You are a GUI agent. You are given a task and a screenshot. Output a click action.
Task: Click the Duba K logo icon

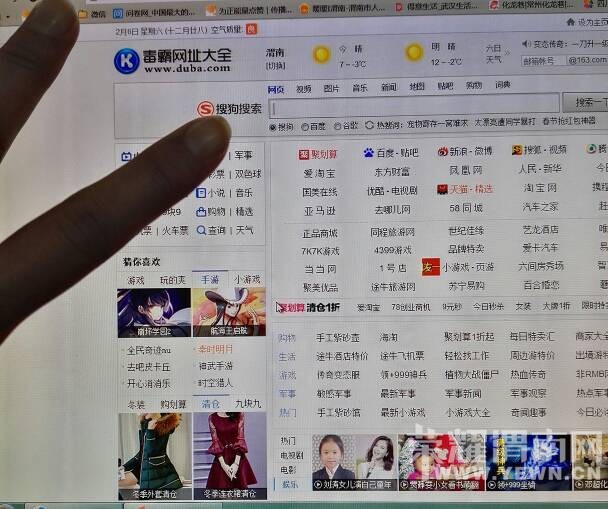coord(126,61)
